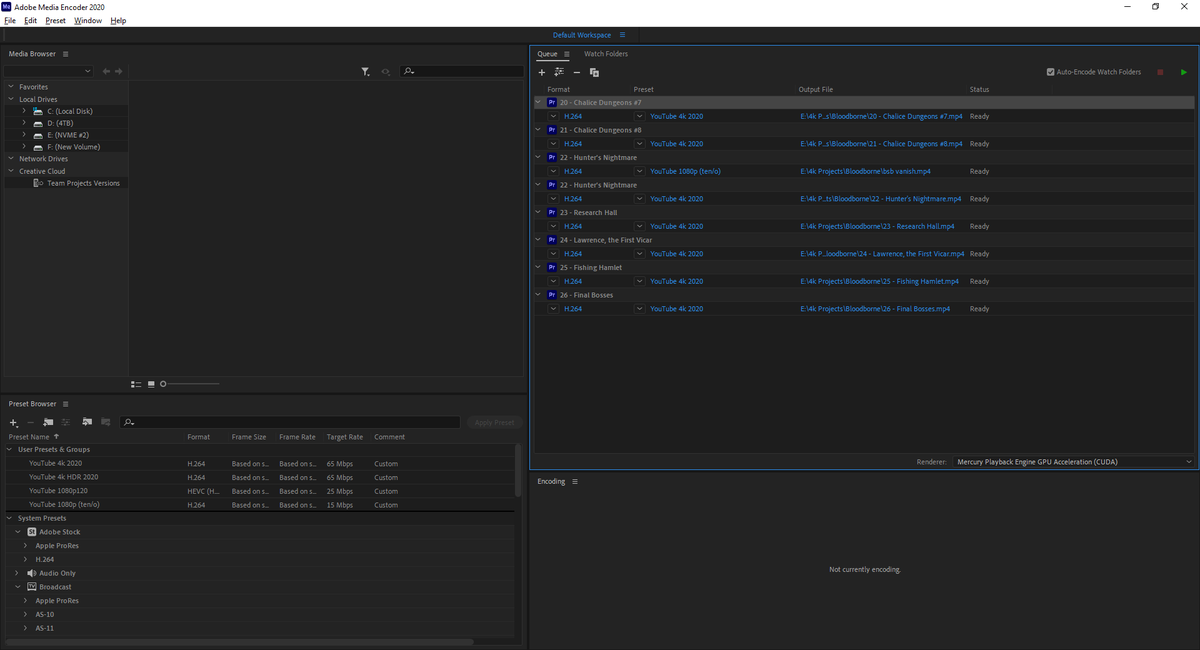Click Remove minus icon in Queue toolbar
This screenshot has width=1200, height=650.
pyautogui.click(x=577, y=72)
